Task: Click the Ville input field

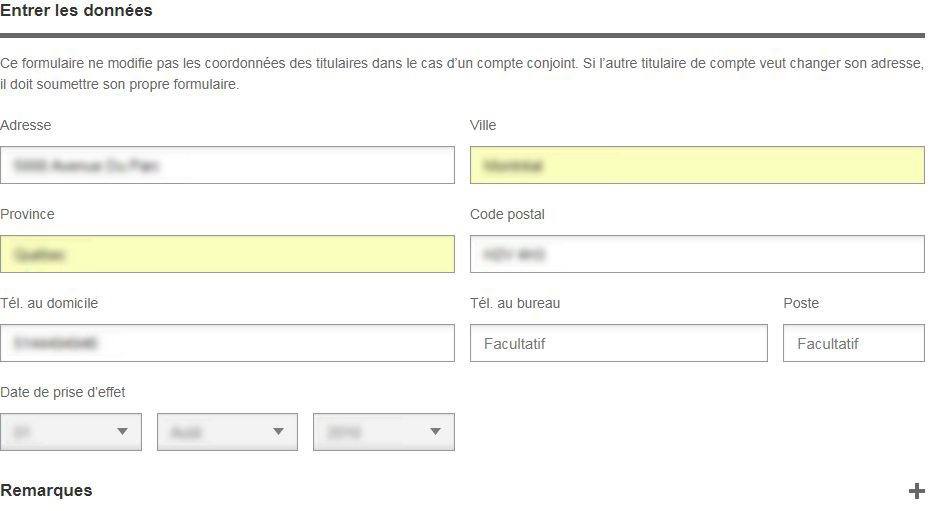Action: point(698,165)
